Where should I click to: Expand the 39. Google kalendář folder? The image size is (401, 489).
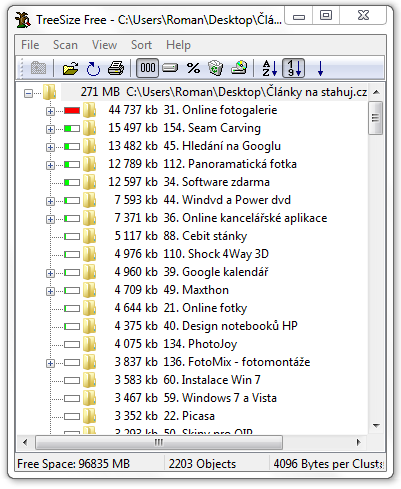(x=50, y=273)
